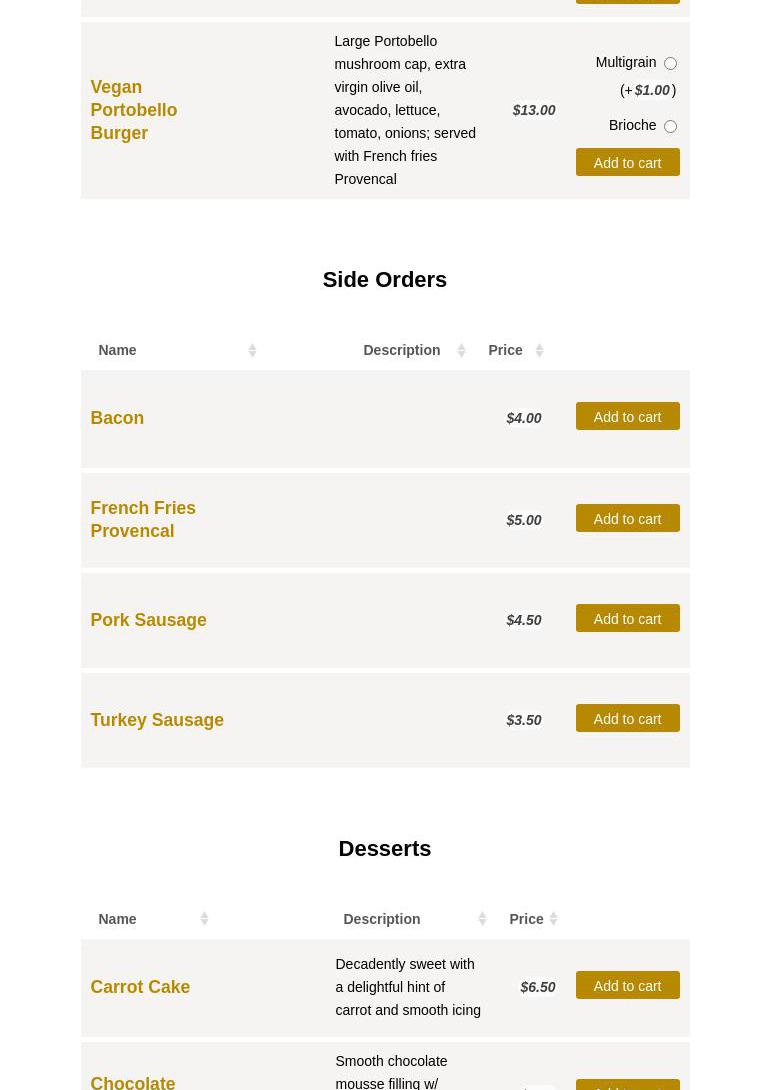Open the Turkey Sausage link
The width and height of the screenshot is (770, 1090).
157,720
